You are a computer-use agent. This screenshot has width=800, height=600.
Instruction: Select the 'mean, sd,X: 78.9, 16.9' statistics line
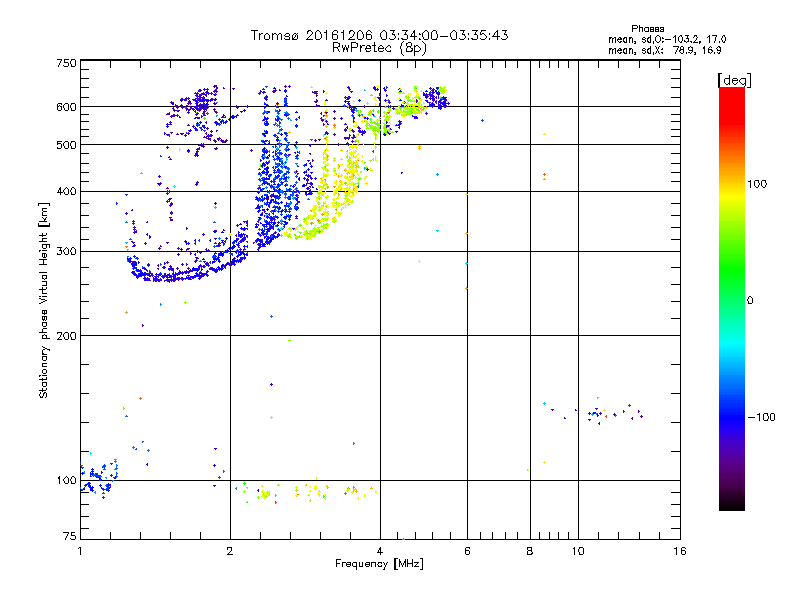[x=664, y=50]
